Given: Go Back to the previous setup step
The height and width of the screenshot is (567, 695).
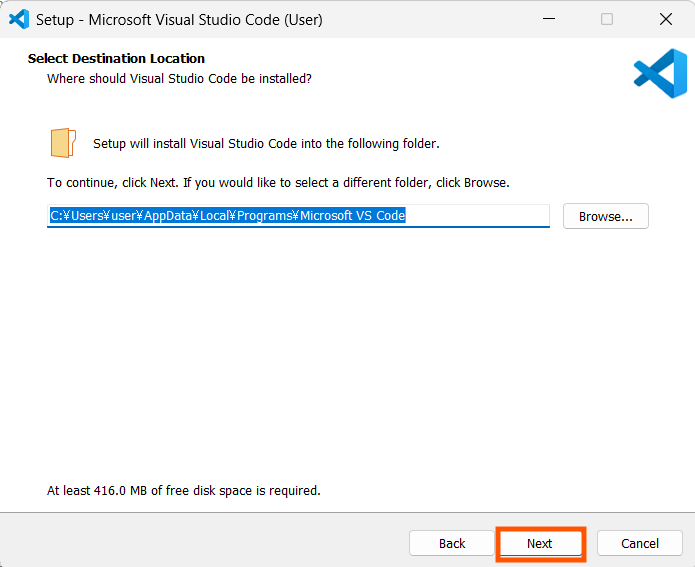Looking at the screenshot, I should coord(452,543).
